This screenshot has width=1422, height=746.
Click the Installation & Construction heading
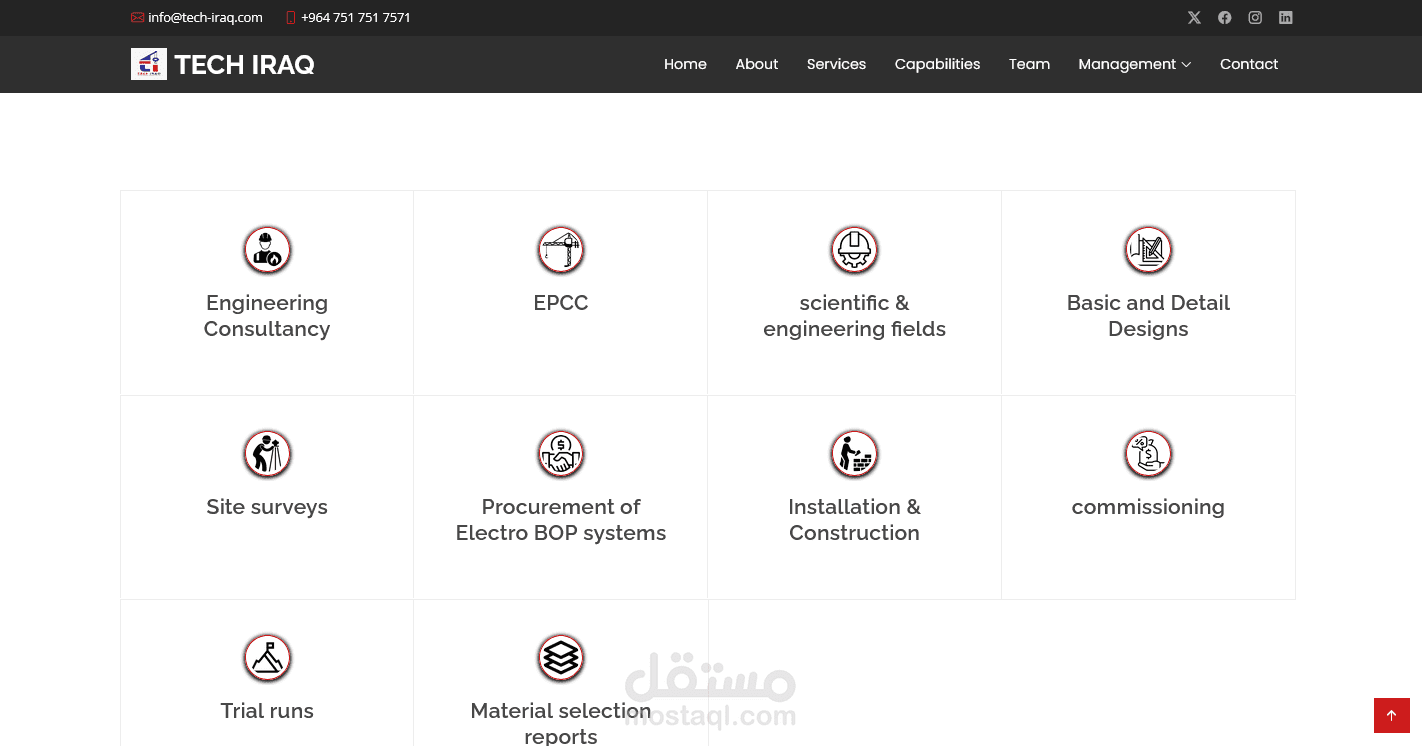coord(854,520)
